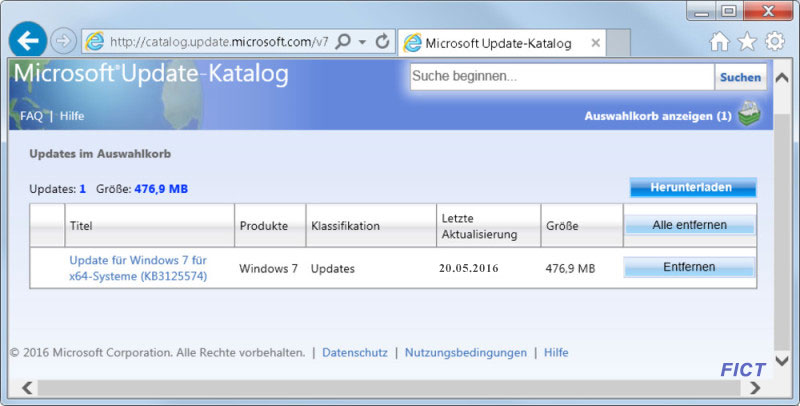Minimize the browser window
800x406 pixels.
tap(702, 11)
